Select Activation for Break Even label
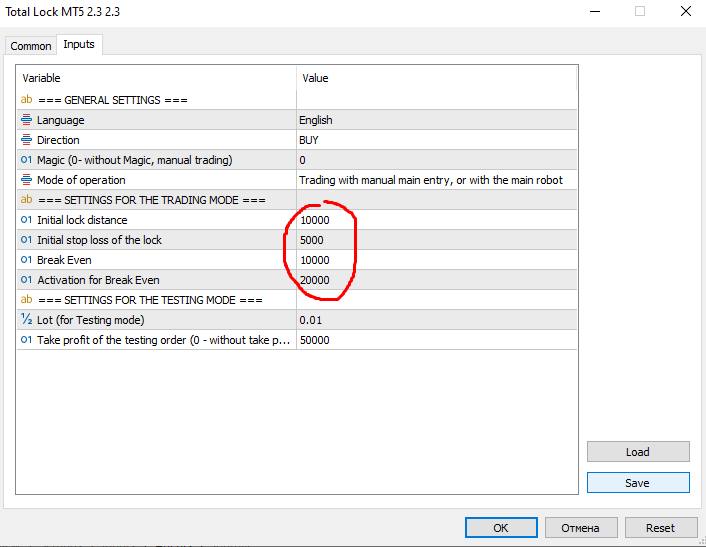The width and height of the screenshot is (706, 547). [98, 280]
